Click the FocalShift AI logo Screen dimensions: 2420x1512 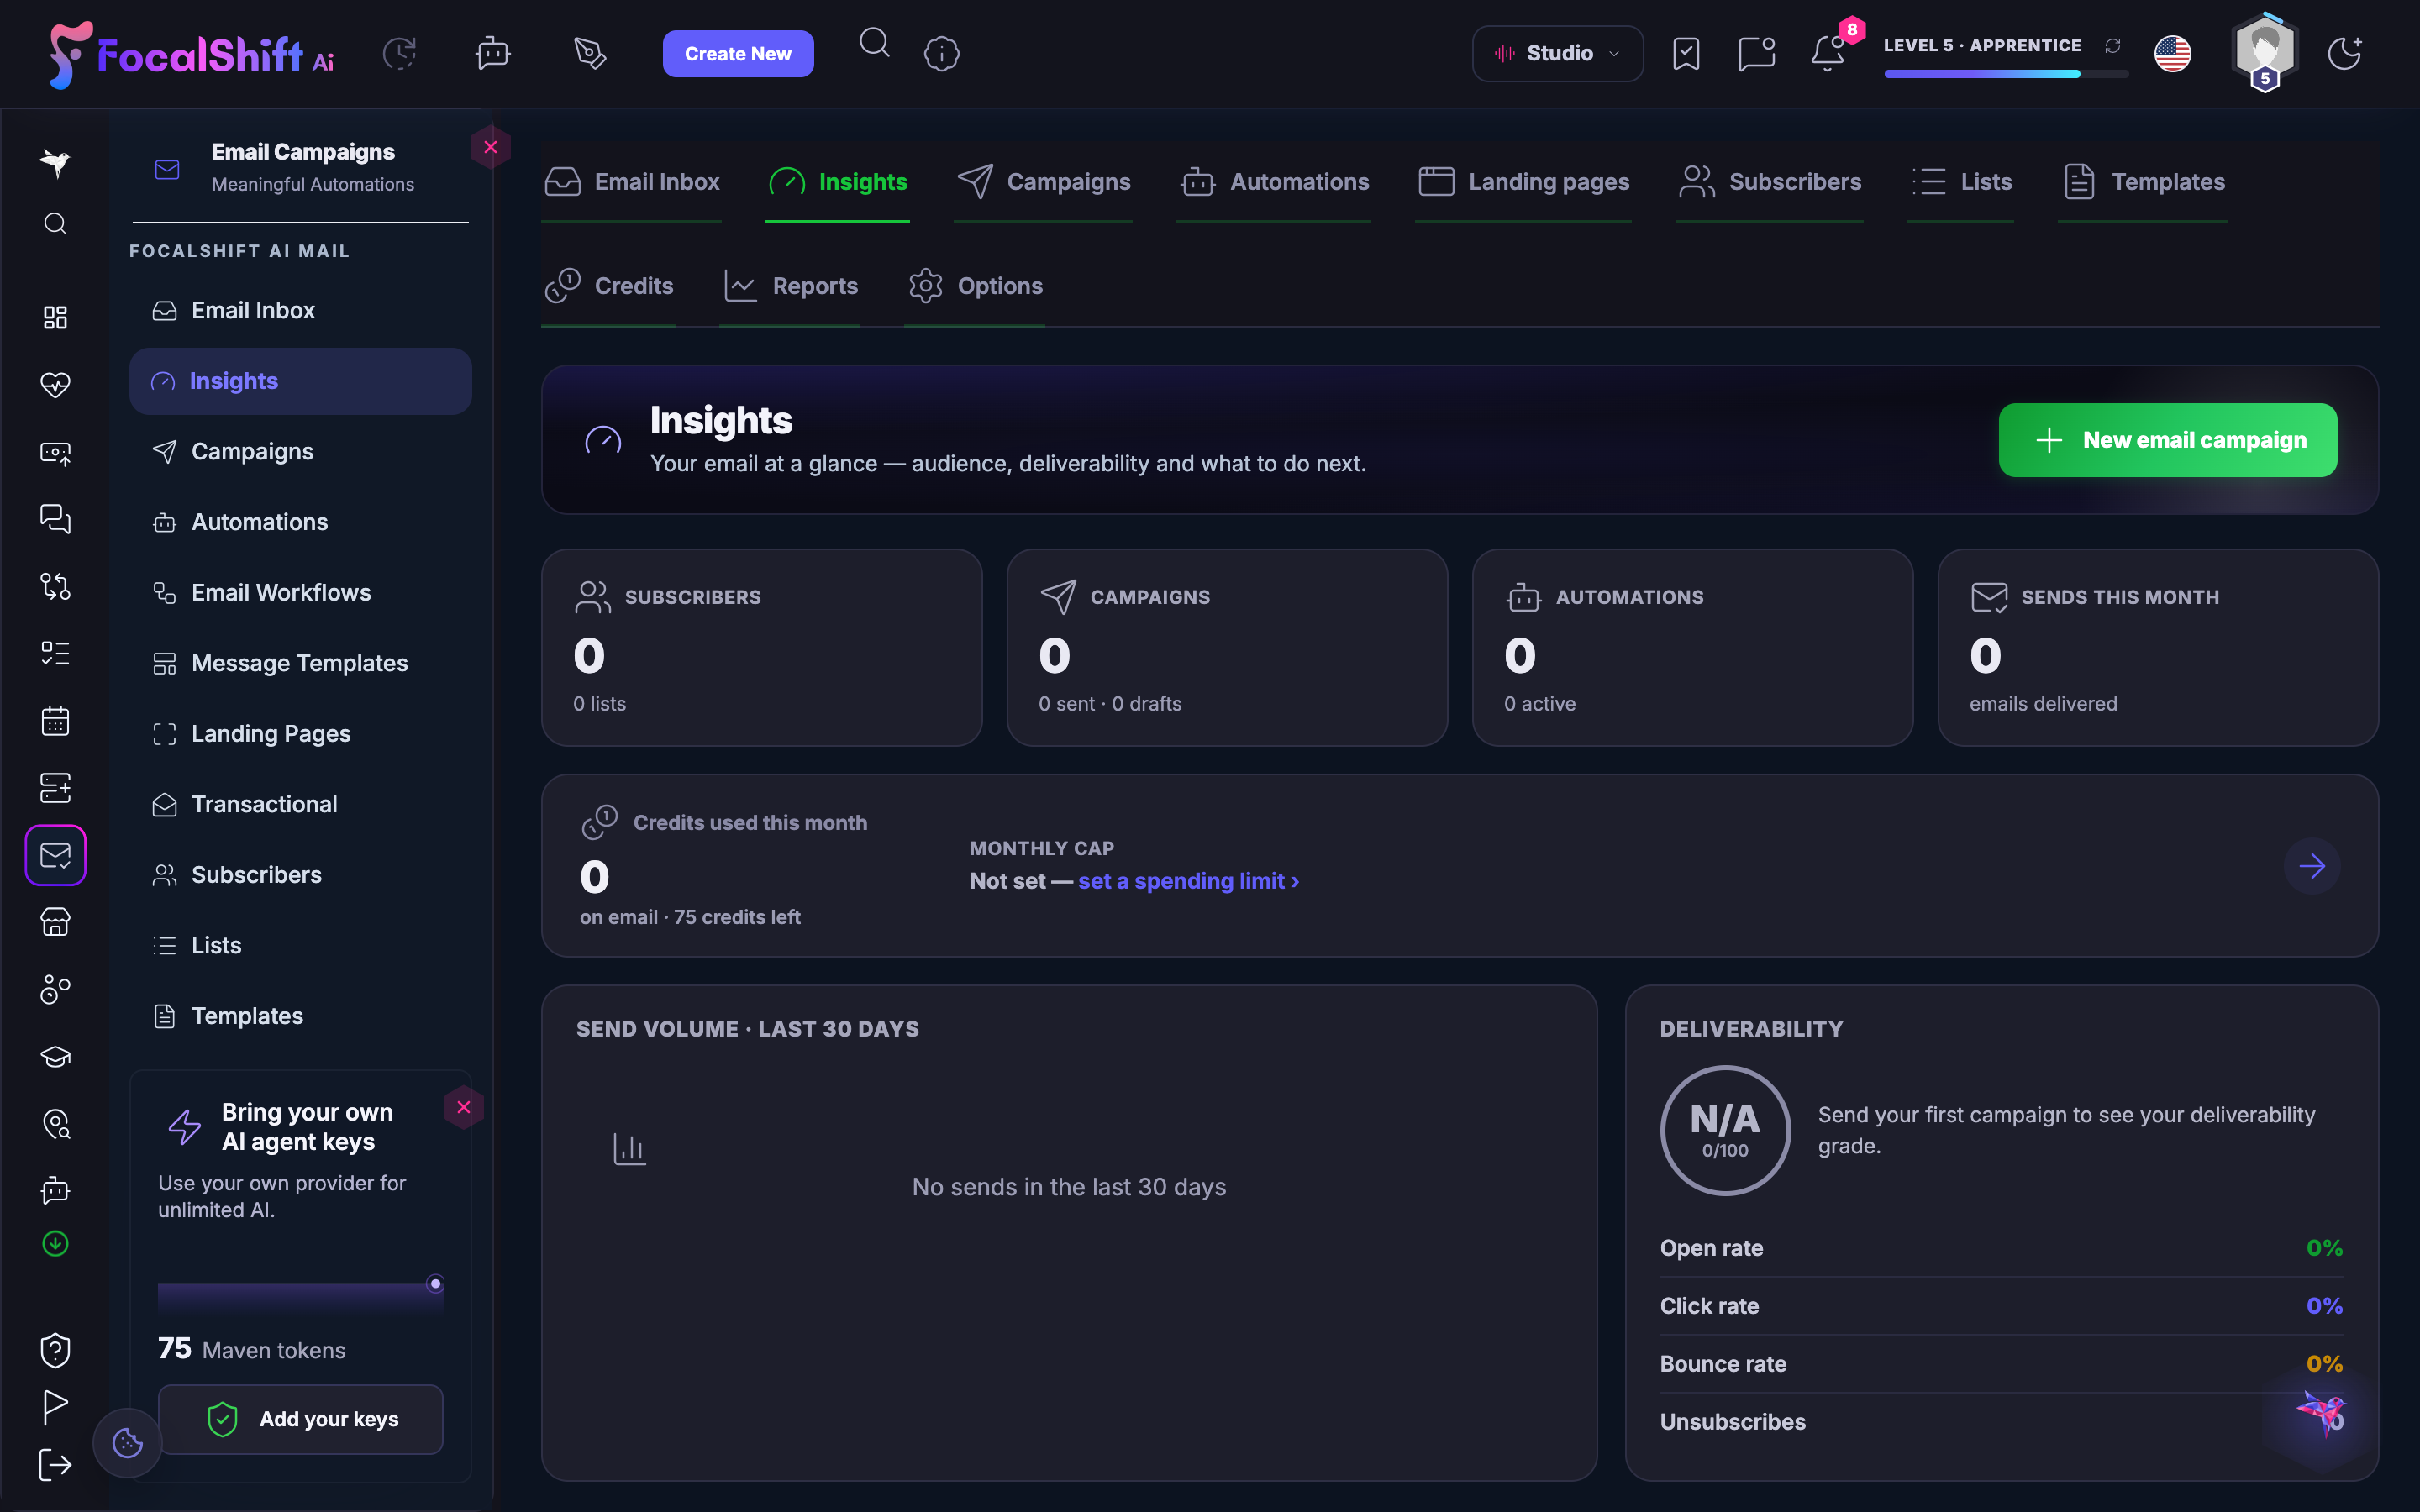click(x=192, y=54)
